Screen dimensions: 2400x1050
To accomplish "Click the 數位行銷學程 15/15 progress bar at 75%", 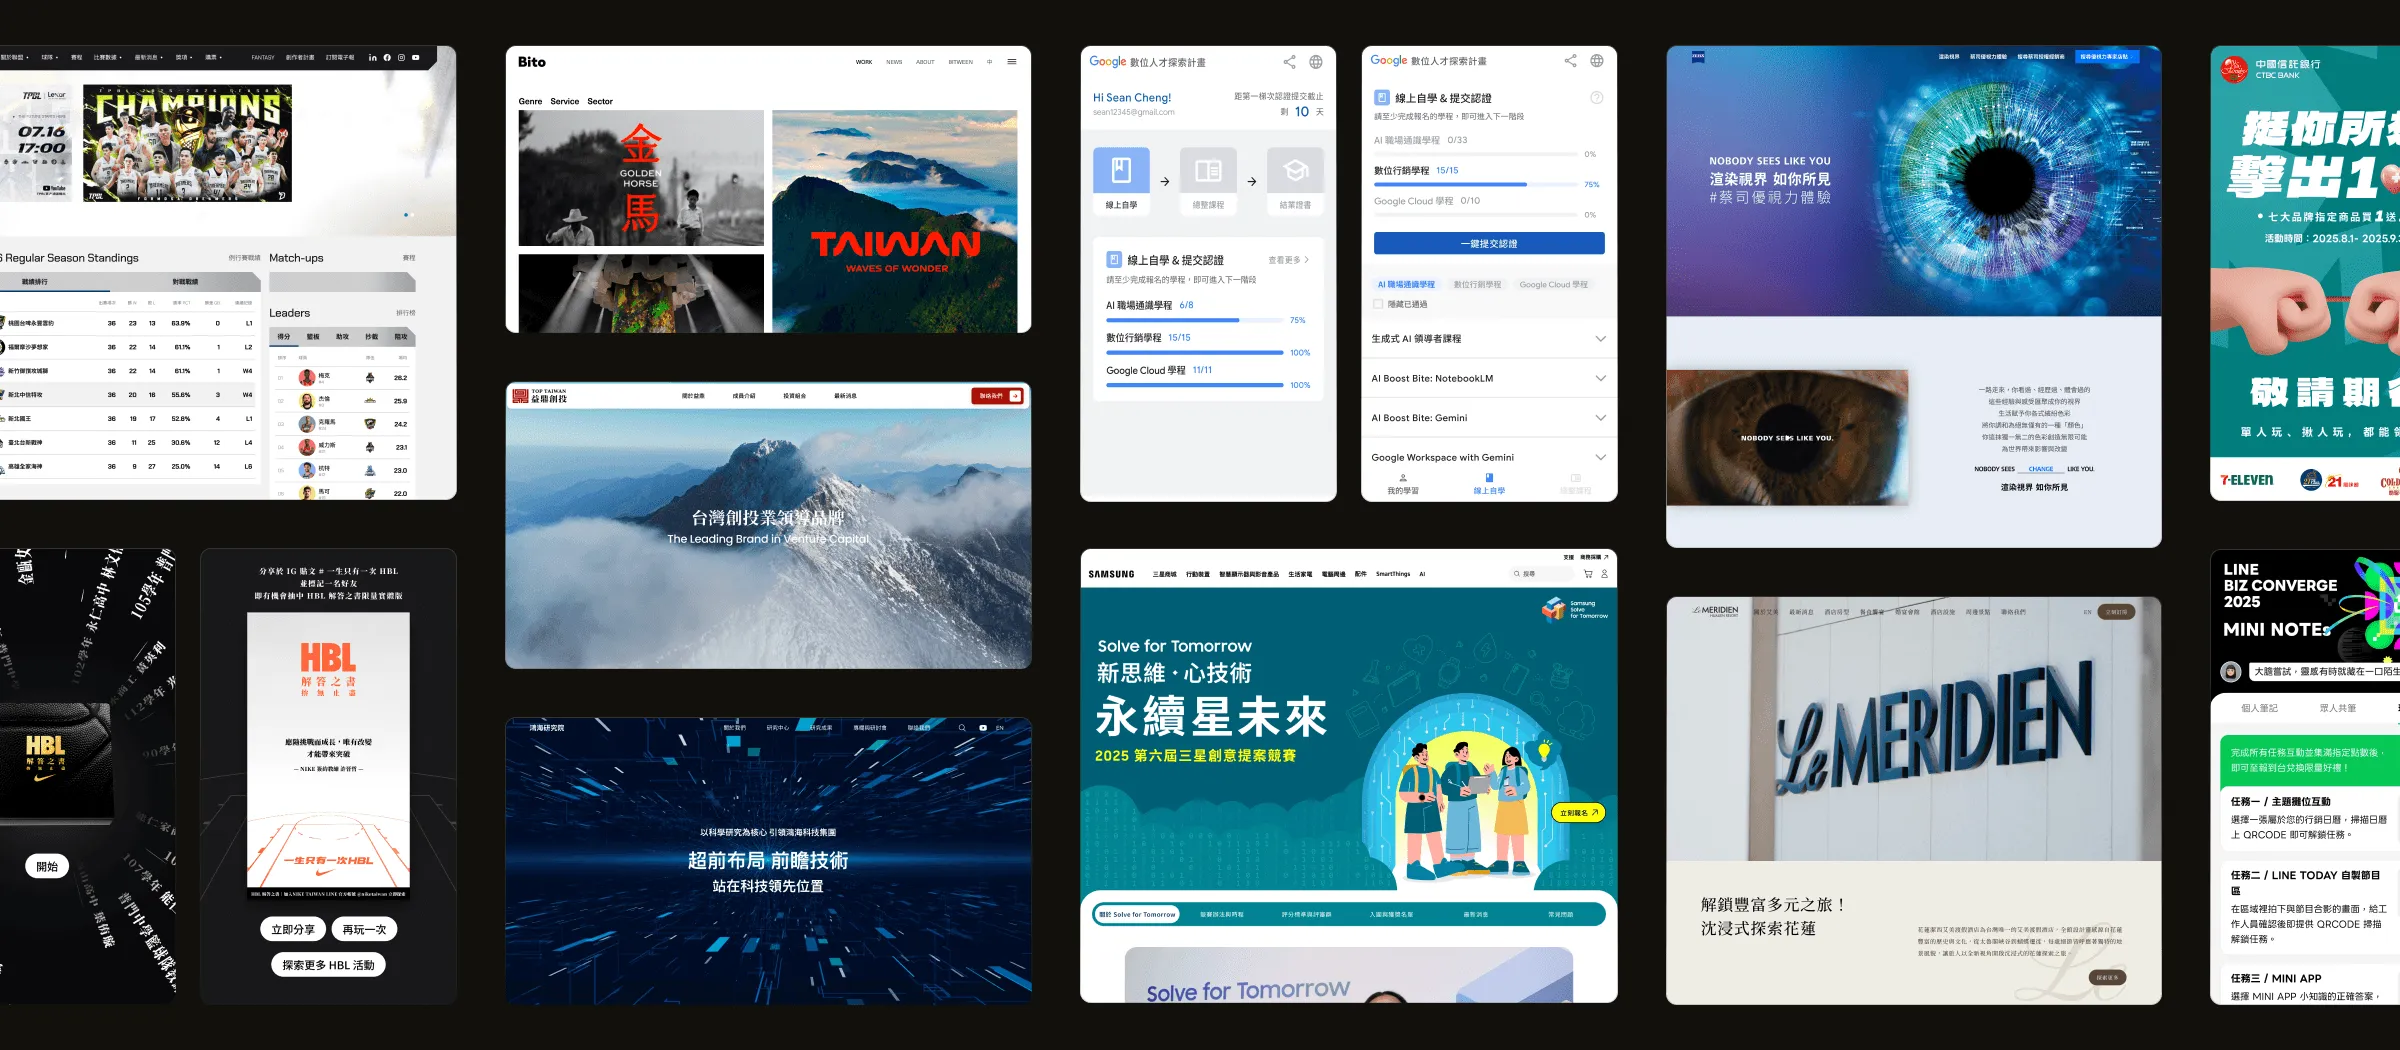I will coord(1476,185).
